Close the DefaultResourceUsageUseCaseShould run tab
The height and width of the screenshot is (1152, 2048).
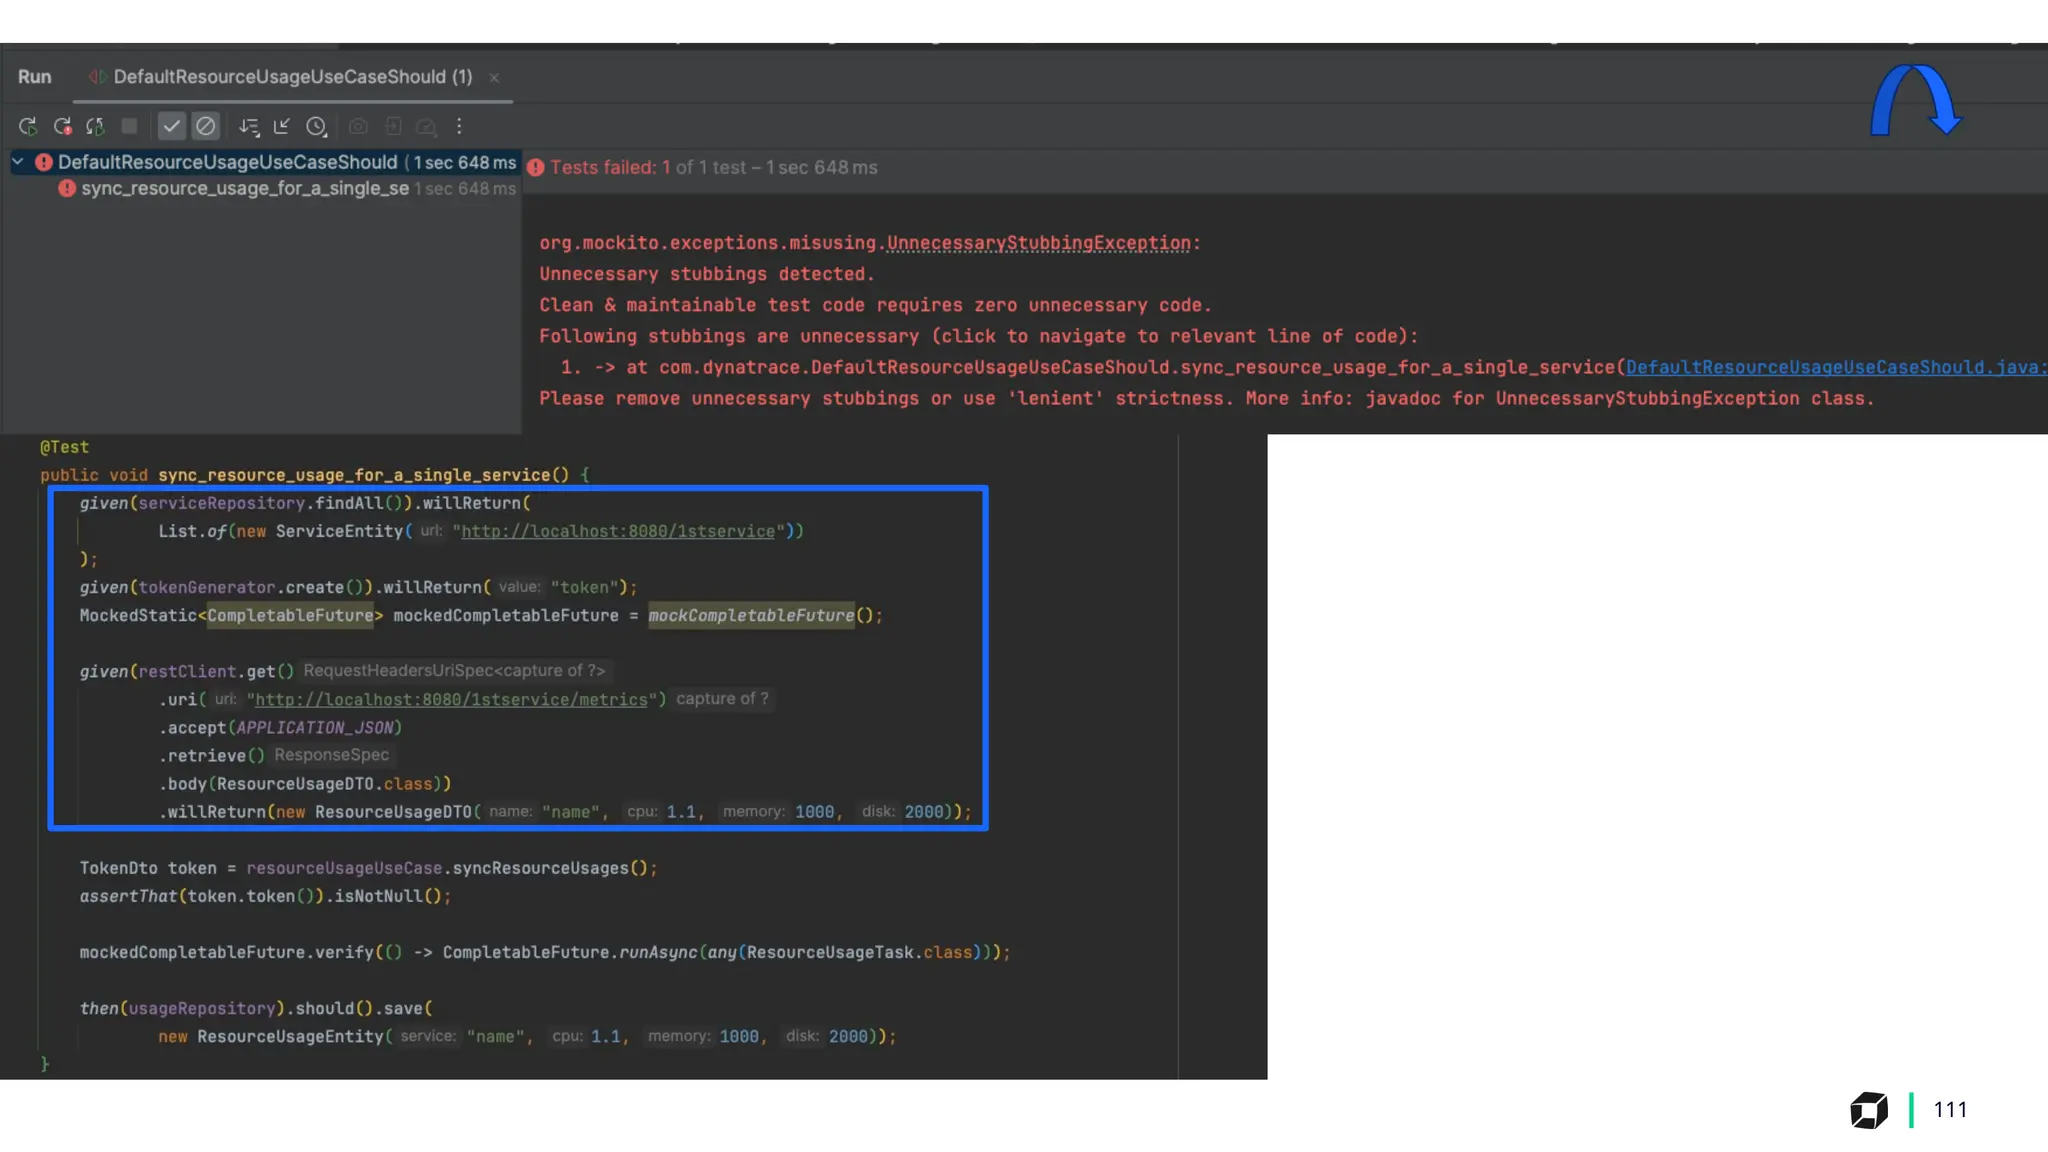494,78
